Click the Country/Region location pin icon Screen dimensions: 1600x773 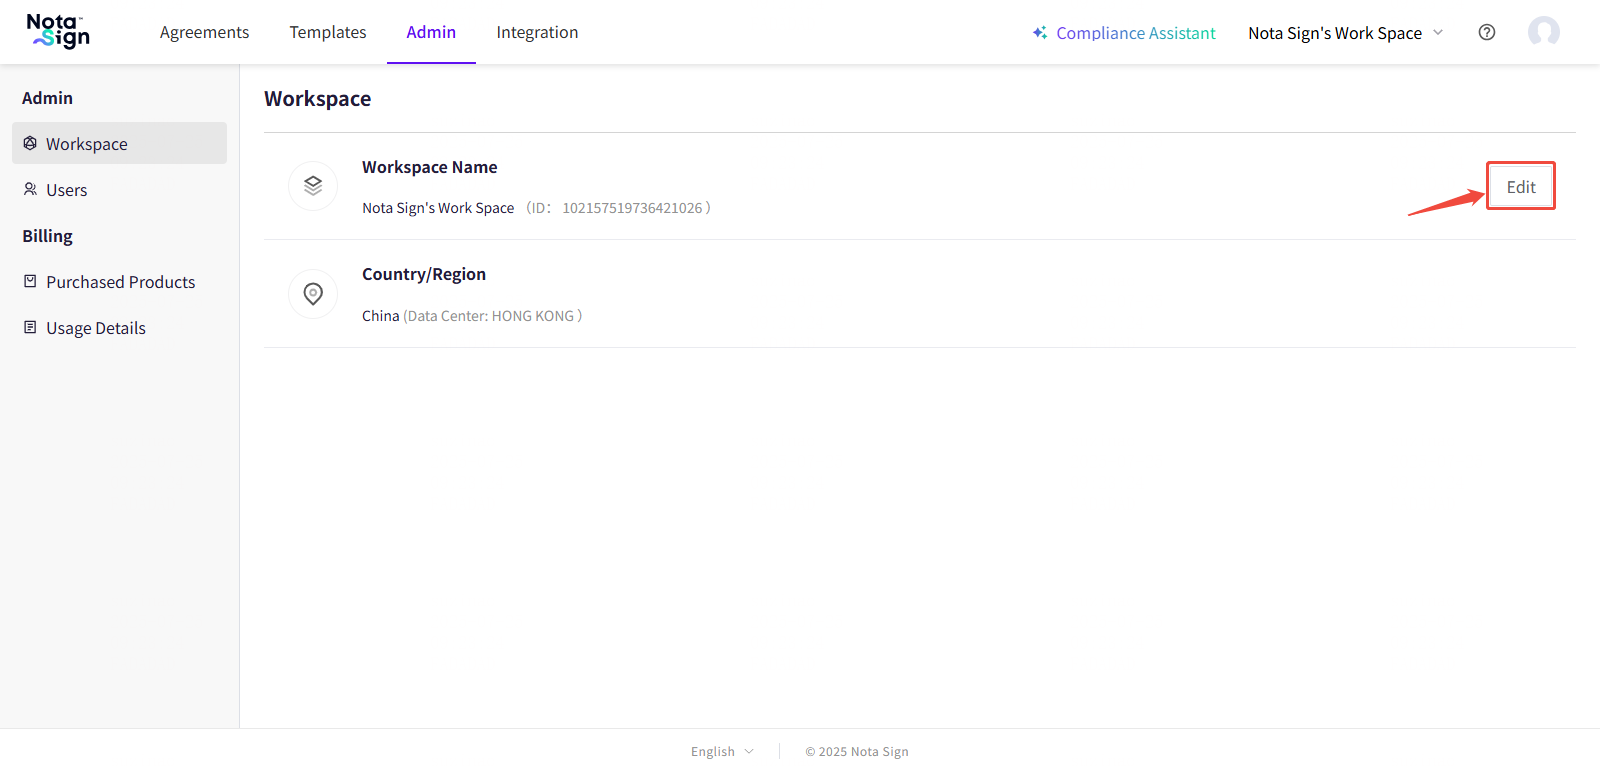(x=313, y=294)
